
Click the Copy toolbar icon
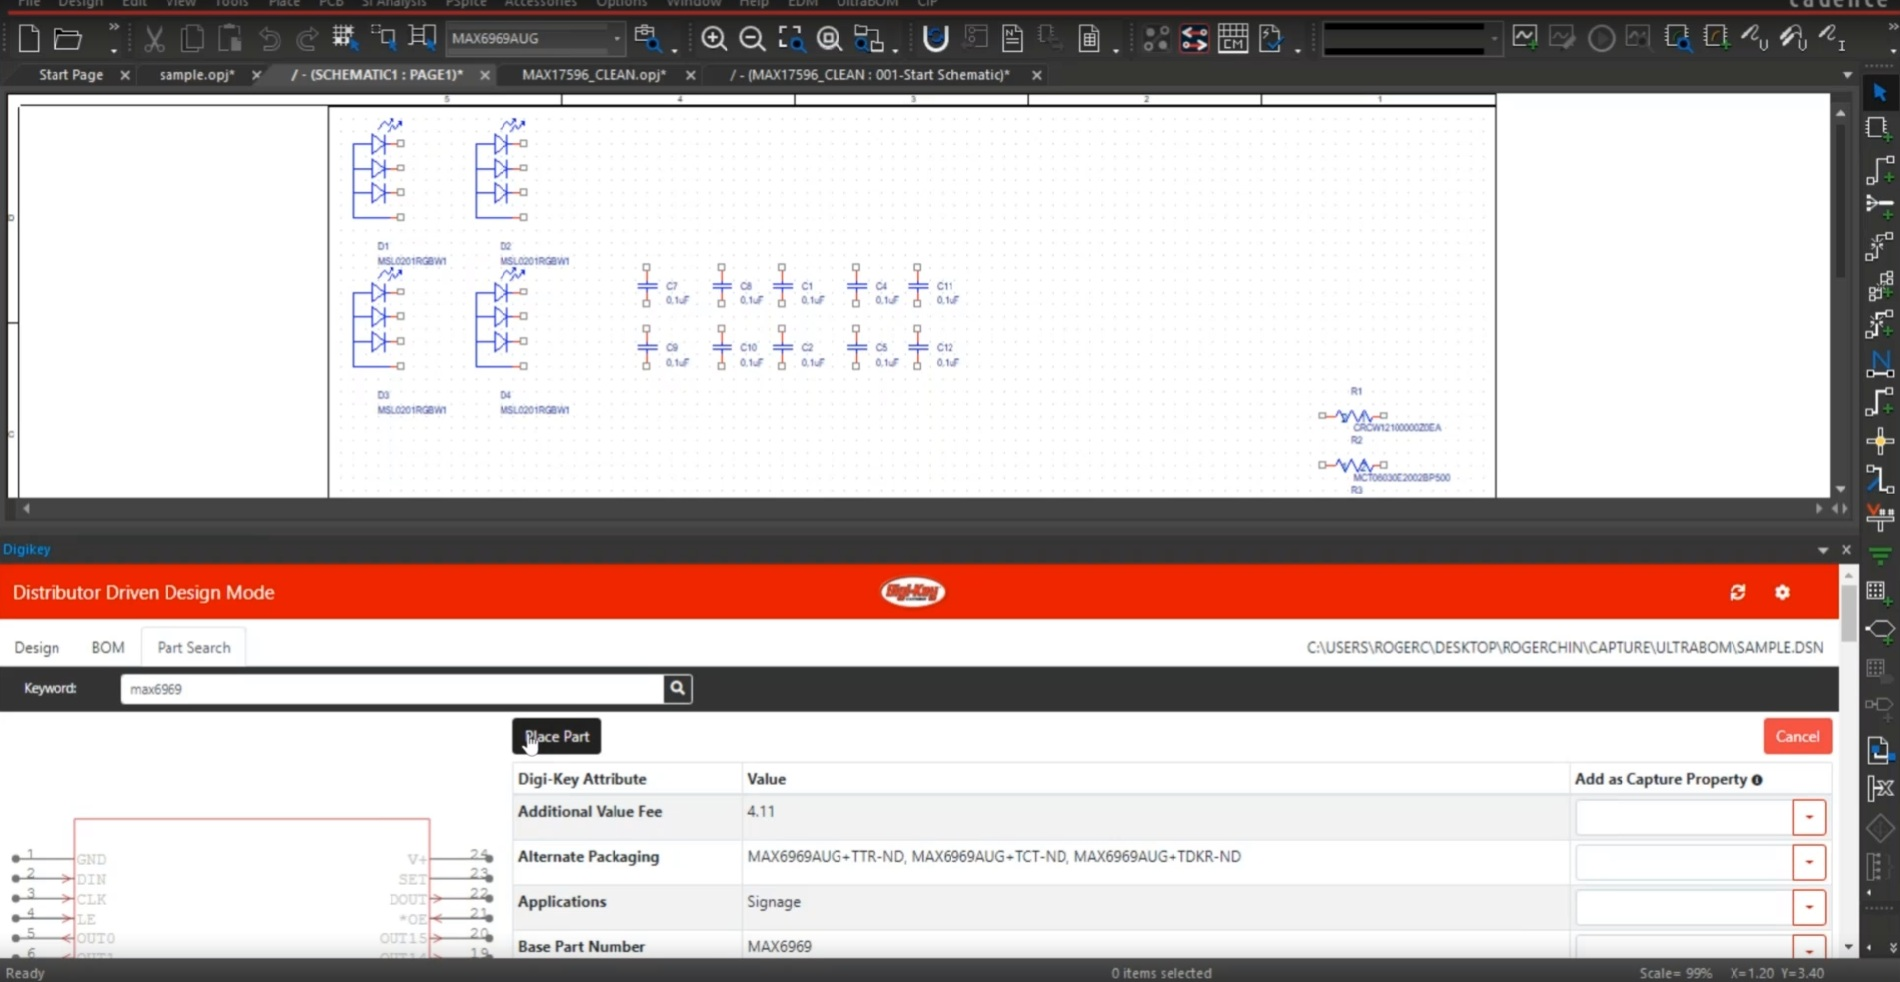192,39
